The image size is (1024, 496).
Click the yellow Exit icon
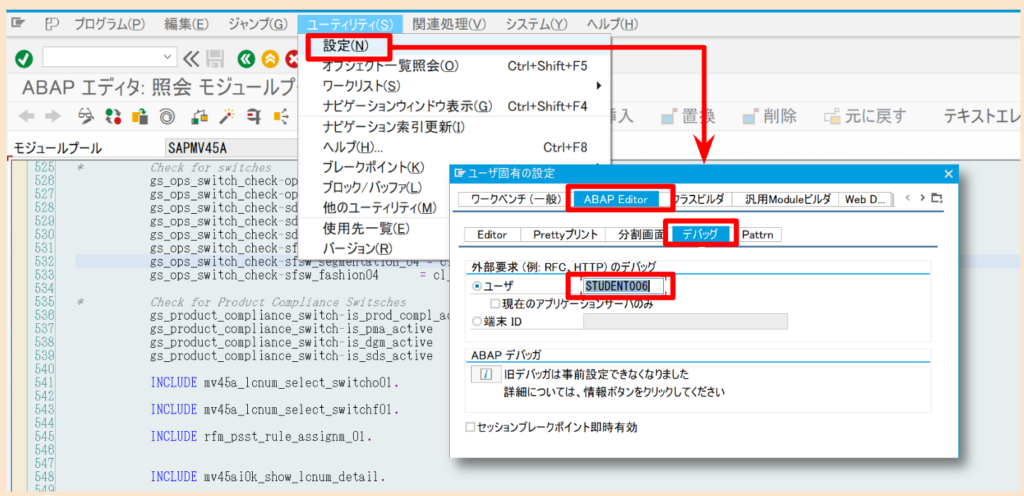(x=269, y=59)
